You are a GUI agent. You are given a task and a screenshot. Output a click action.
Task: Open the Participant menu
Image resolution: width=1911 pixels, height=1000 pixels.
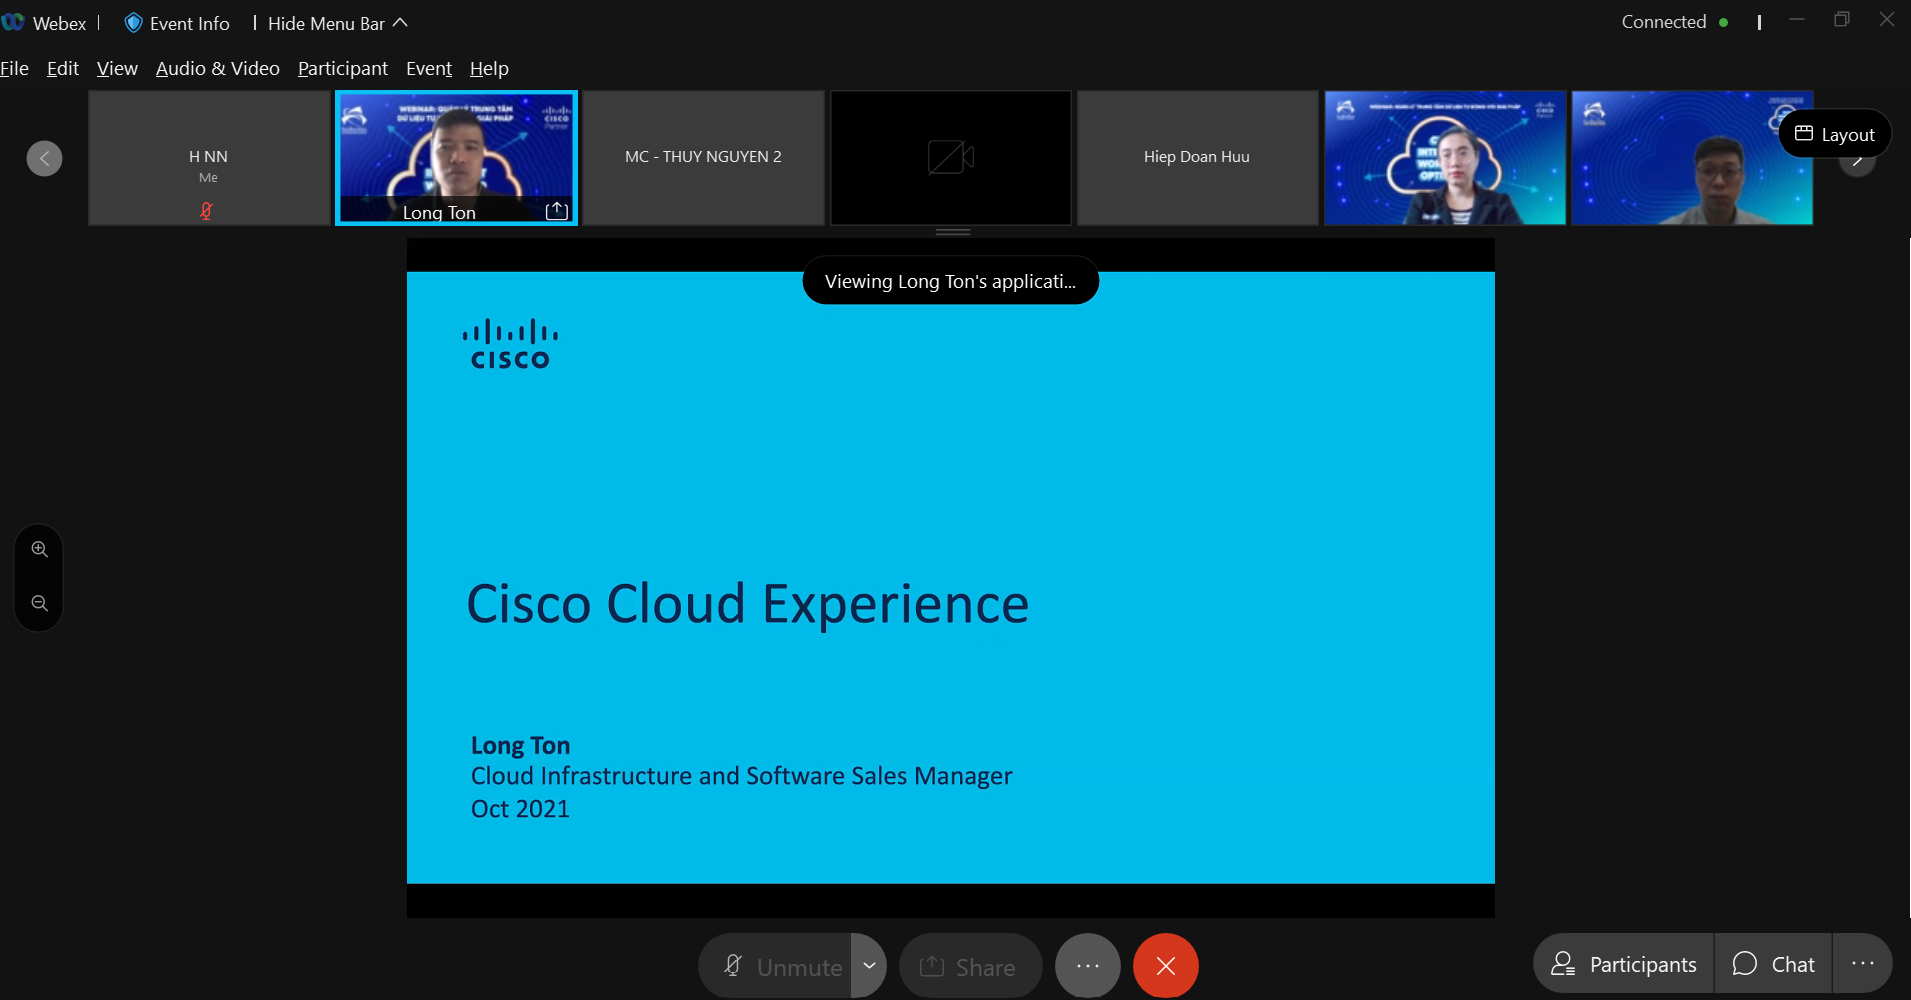343,68
